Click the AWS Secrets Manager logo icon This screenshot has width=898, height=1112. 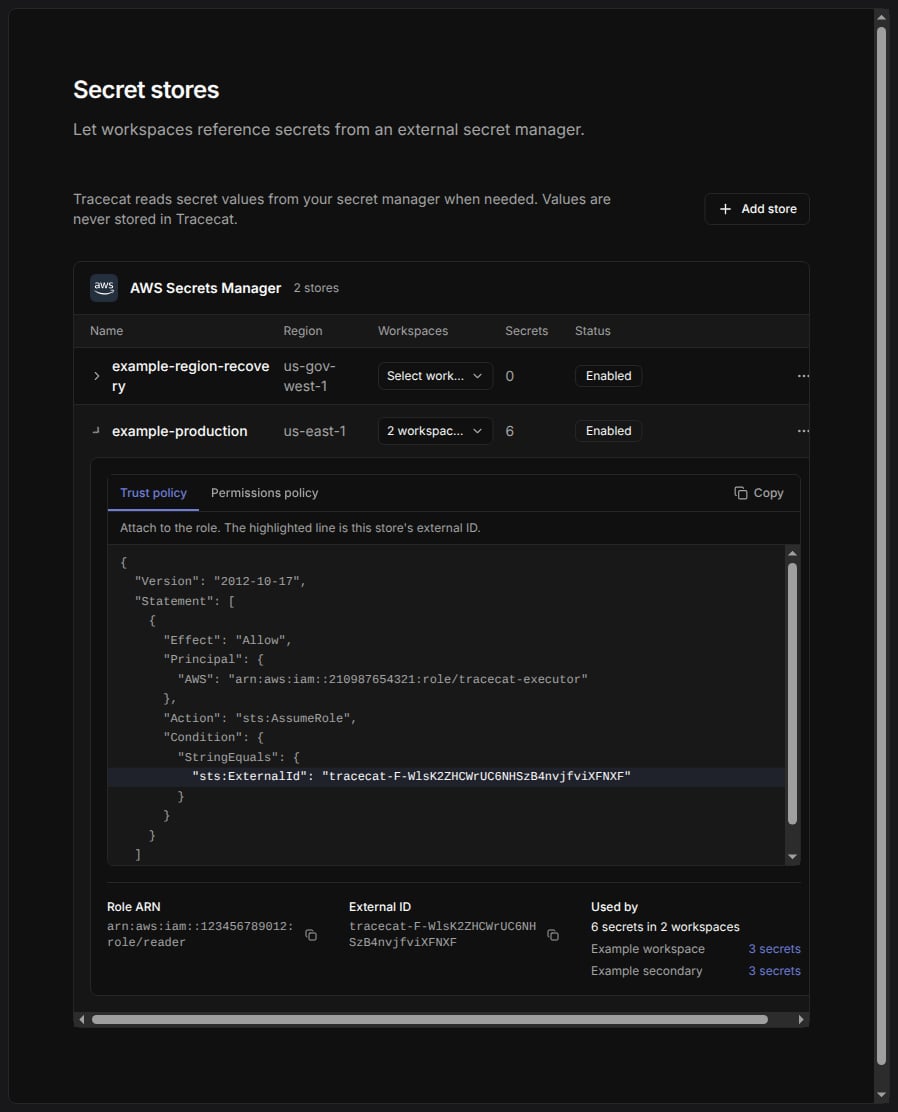[104, 288]
